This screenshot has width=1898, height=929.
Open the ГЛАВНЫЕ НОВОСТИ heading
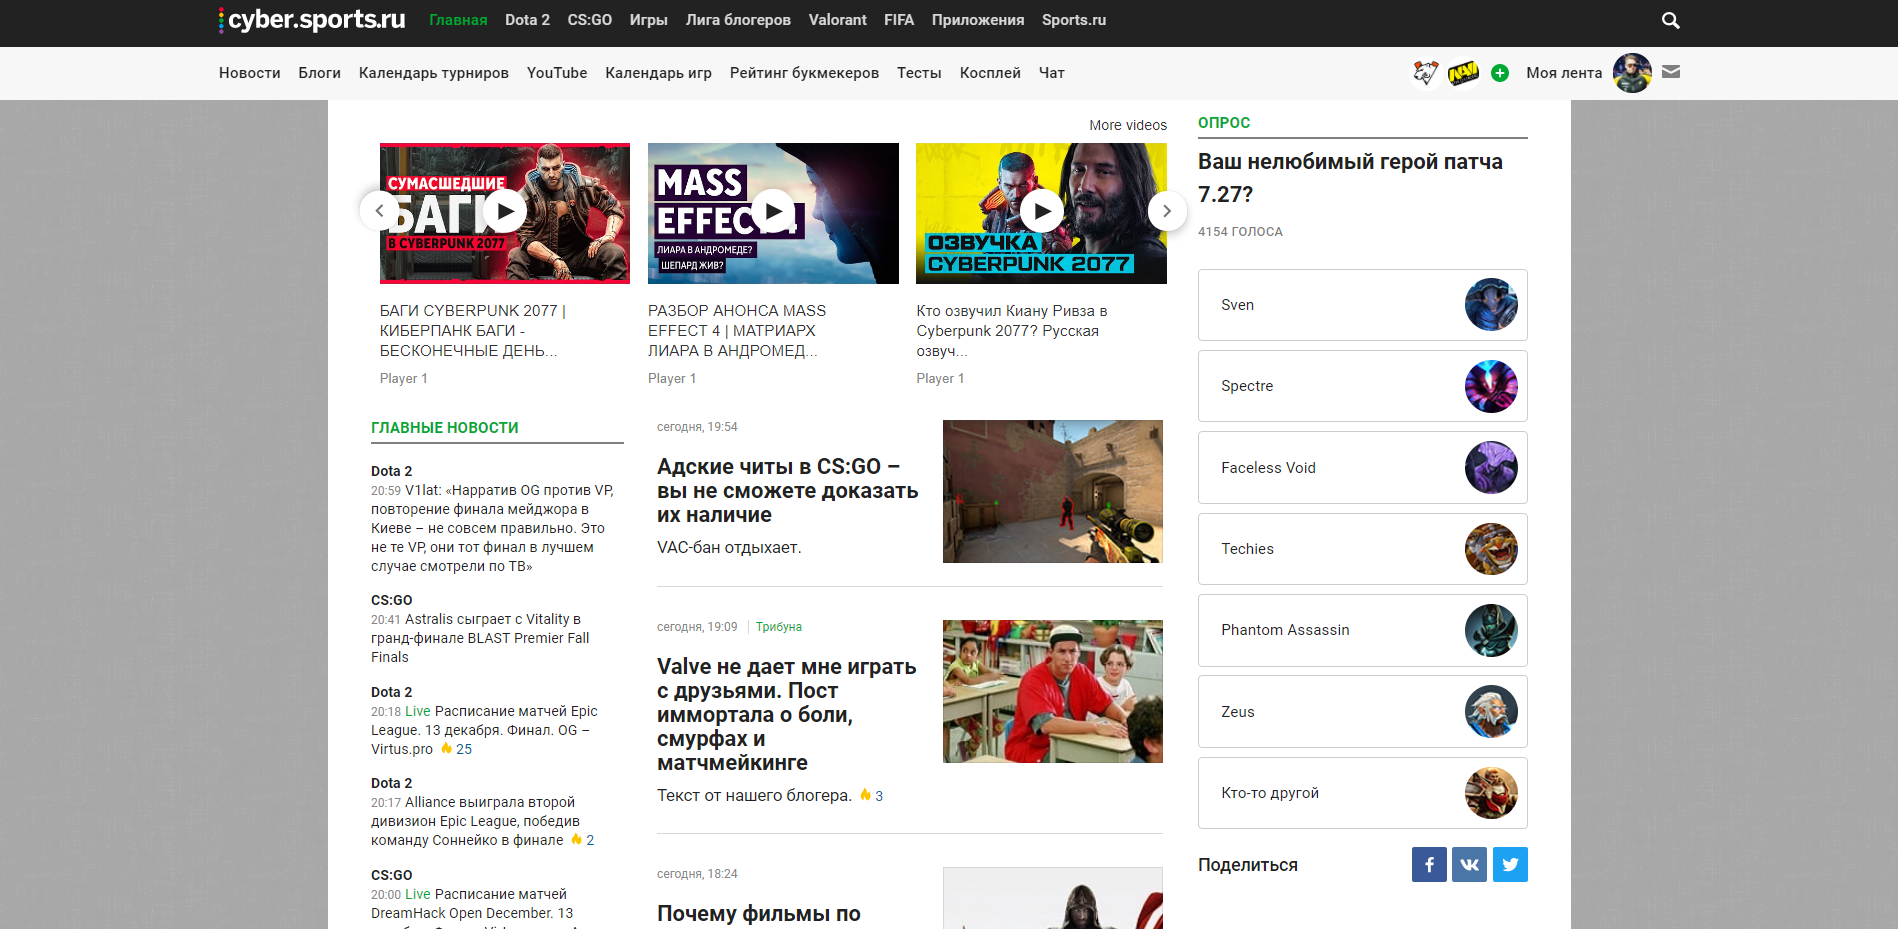(x=445, y=428)
